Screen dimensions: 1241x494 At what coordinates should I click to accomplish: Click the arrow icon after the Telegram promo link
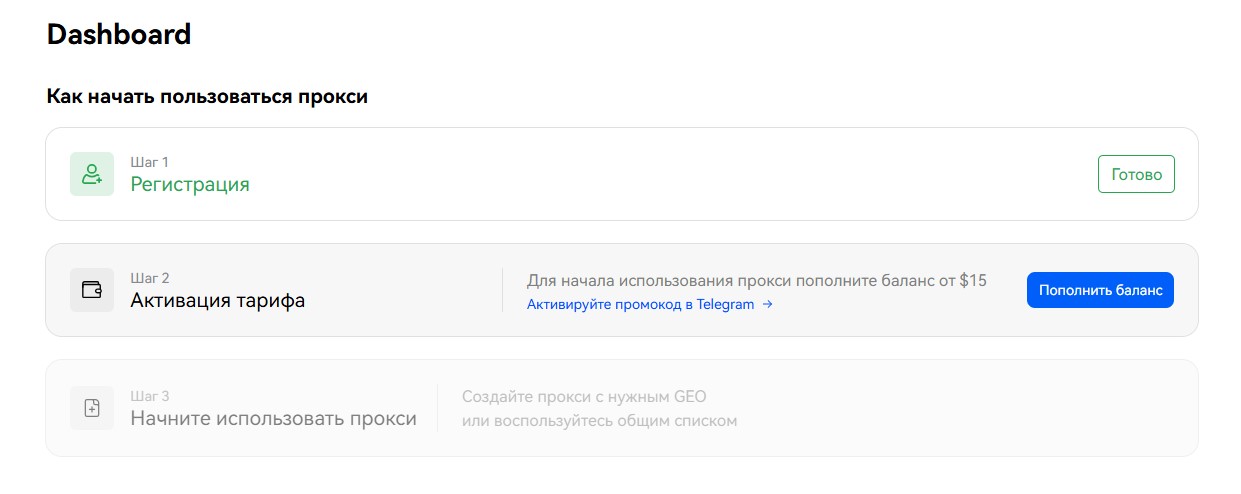pos(767,305)
